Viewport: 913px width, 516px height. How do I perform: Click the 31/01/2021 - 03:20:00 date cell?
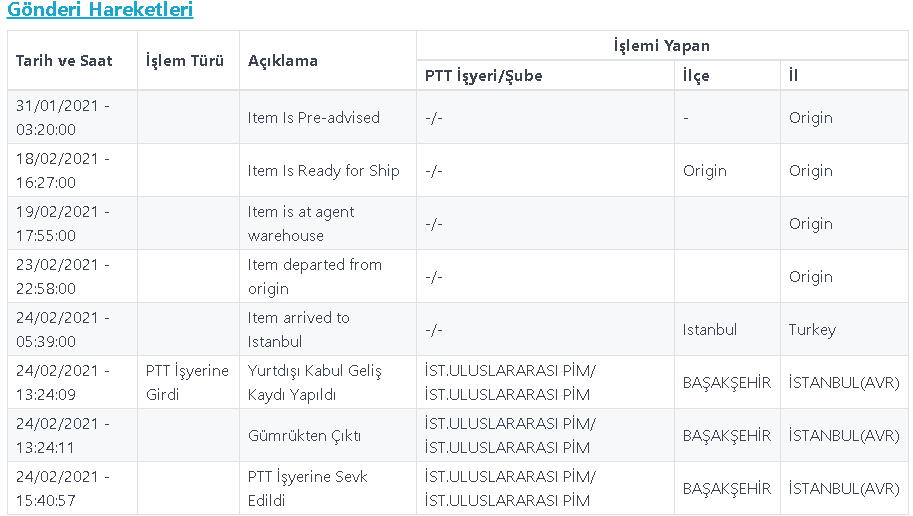tap(62, 117)
